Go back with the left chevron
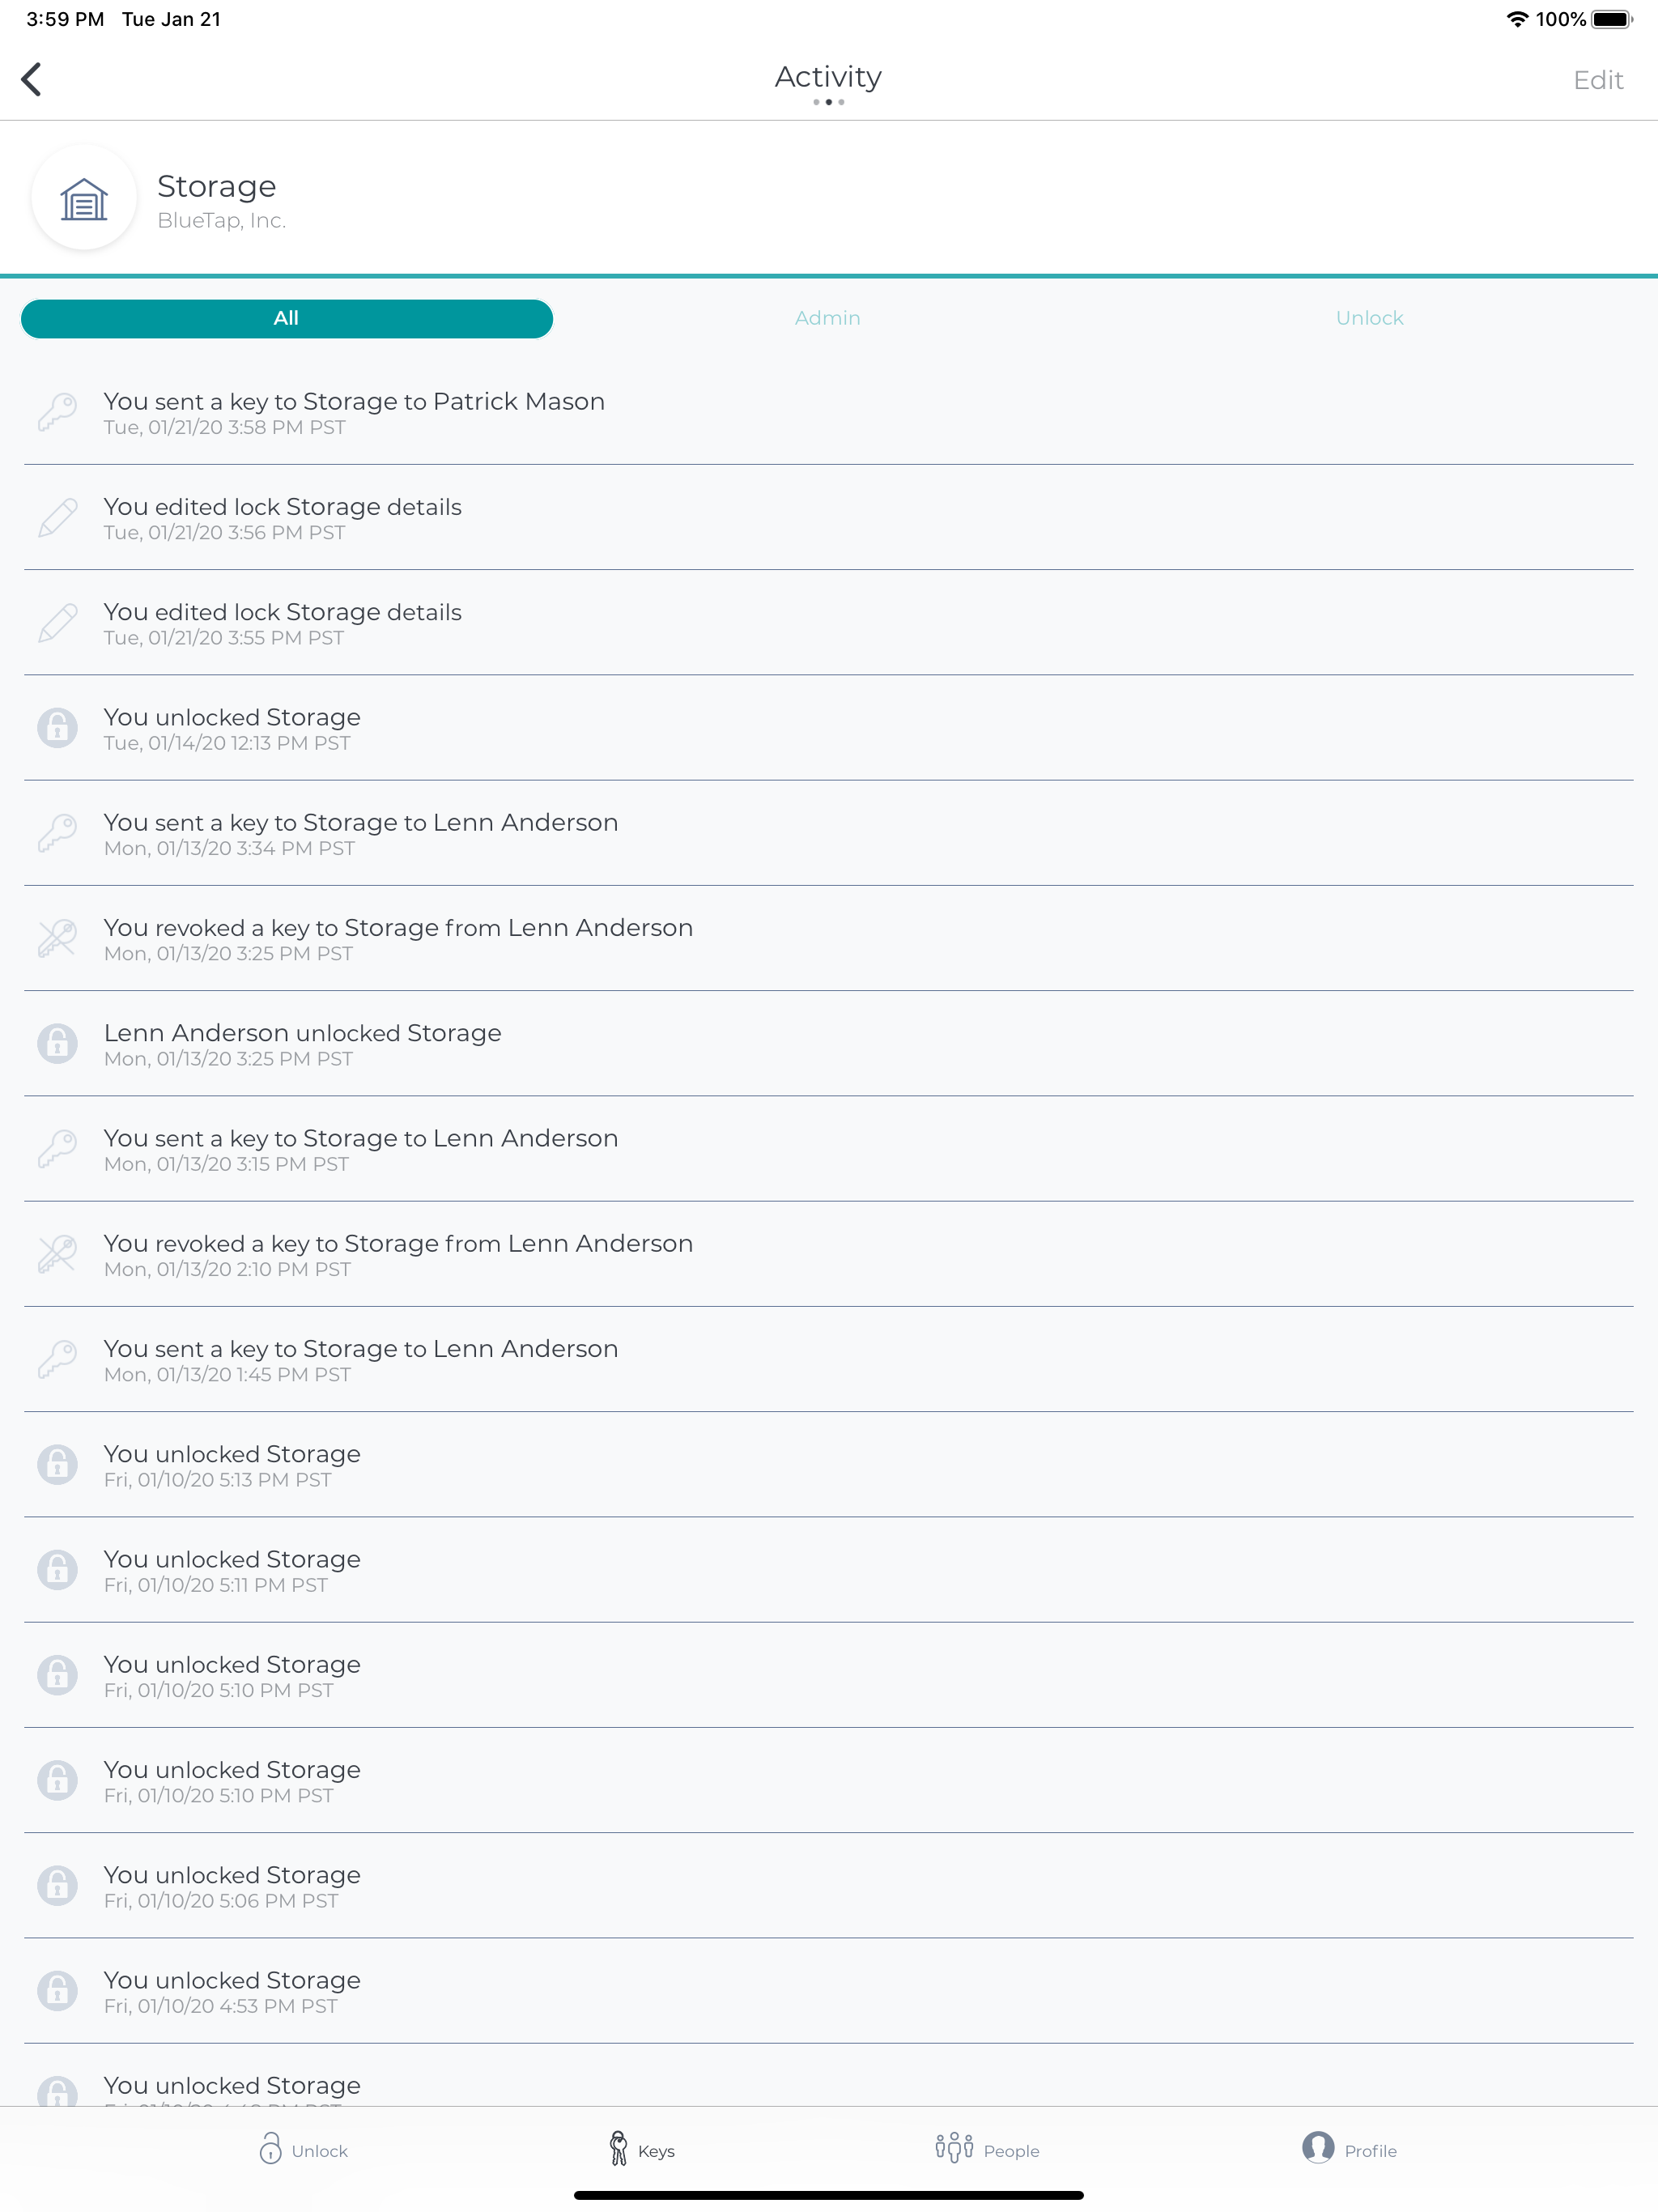 pyautogui.click(x=31, y=79)
